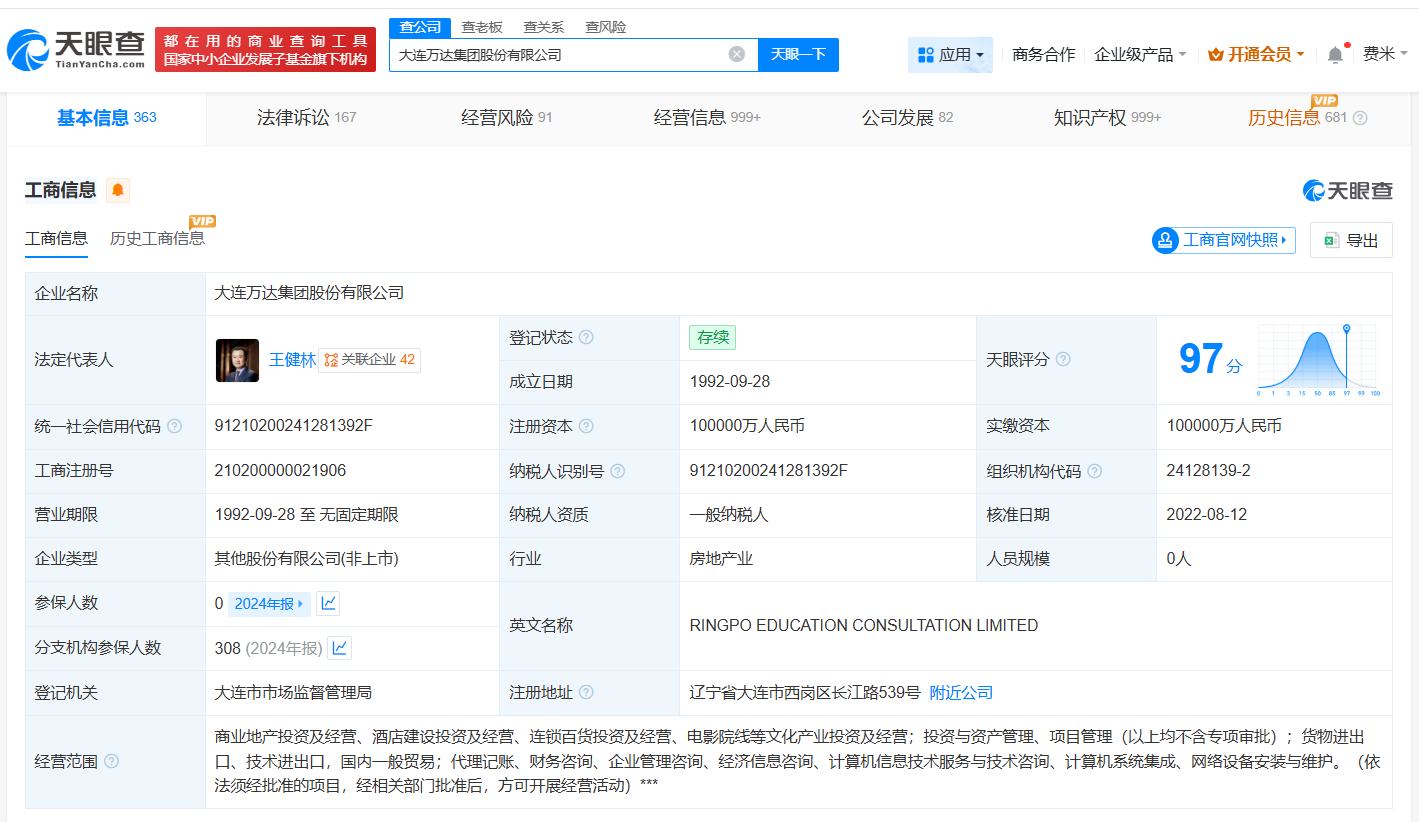Open the 应用 dropdown
Viewport: 1419px width, 822px height.
pos(950,54)
